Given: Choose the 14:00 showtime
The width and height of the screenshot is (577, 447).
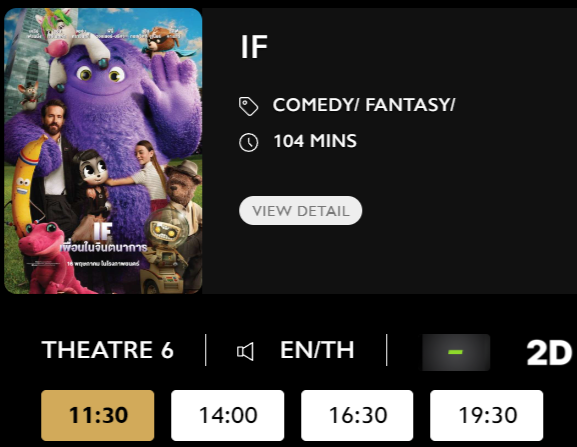Looking at the screenshot, I should [228, 415].
